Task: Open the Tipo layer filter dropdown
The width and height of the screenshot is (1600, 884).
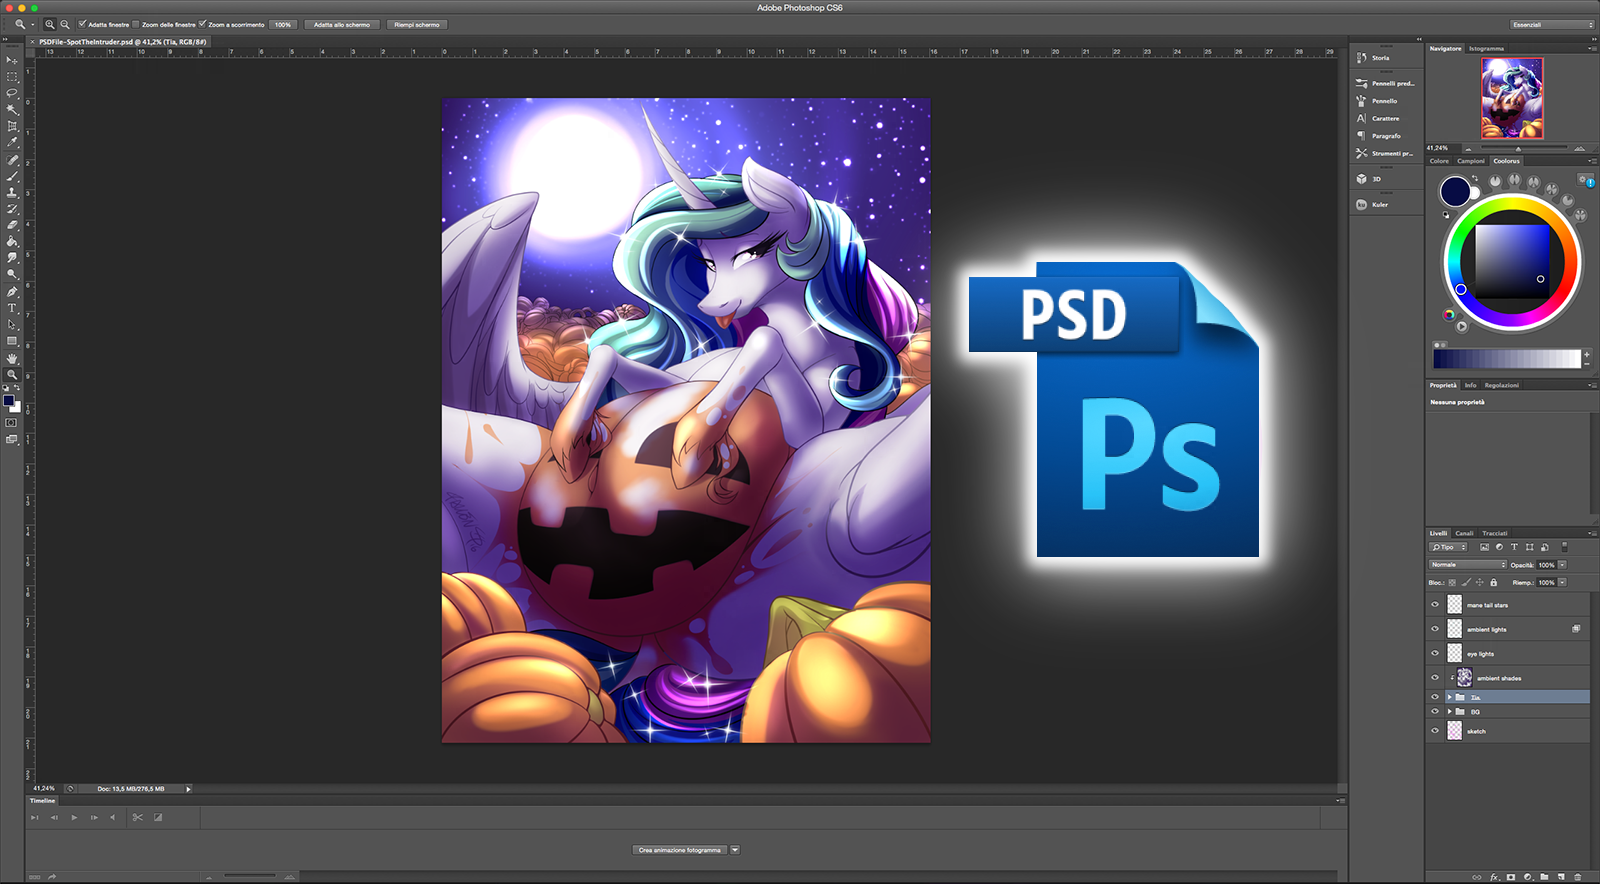Action: [x=1448, y=547]
